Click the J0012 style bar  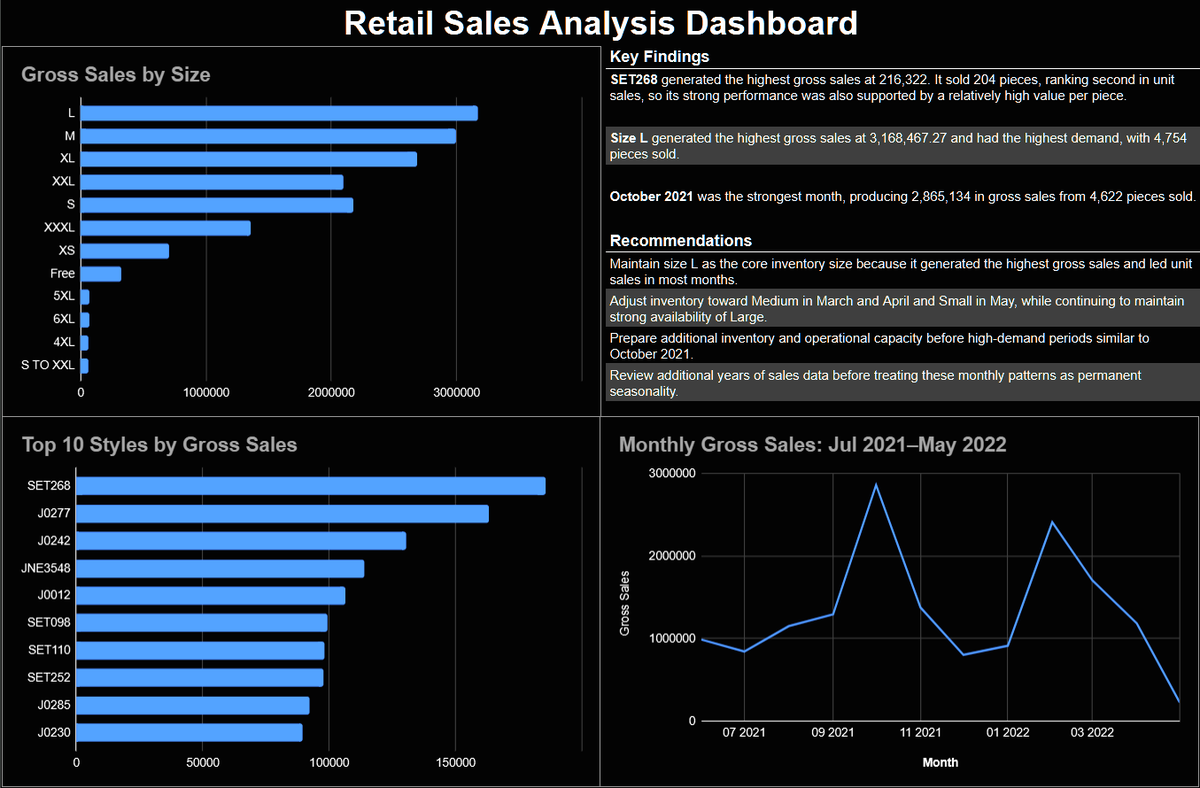pyautogui.click(x=211, y=596)
